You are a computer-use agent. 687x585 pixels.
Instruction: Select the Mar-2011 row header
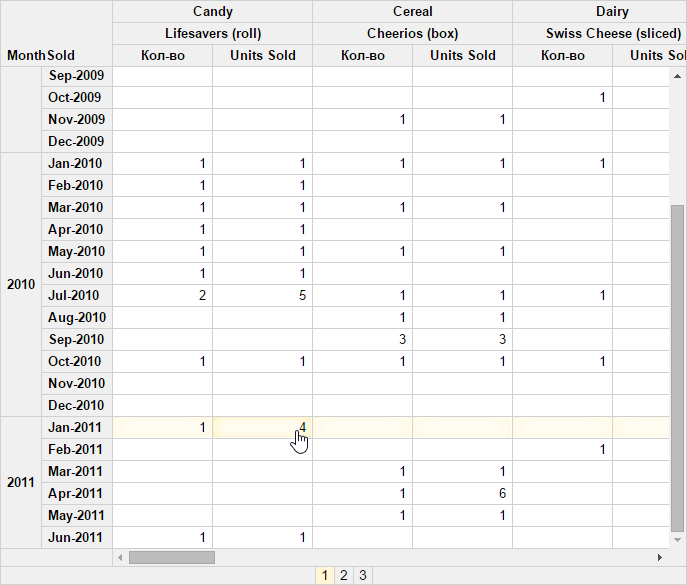(x=77, y=472)
